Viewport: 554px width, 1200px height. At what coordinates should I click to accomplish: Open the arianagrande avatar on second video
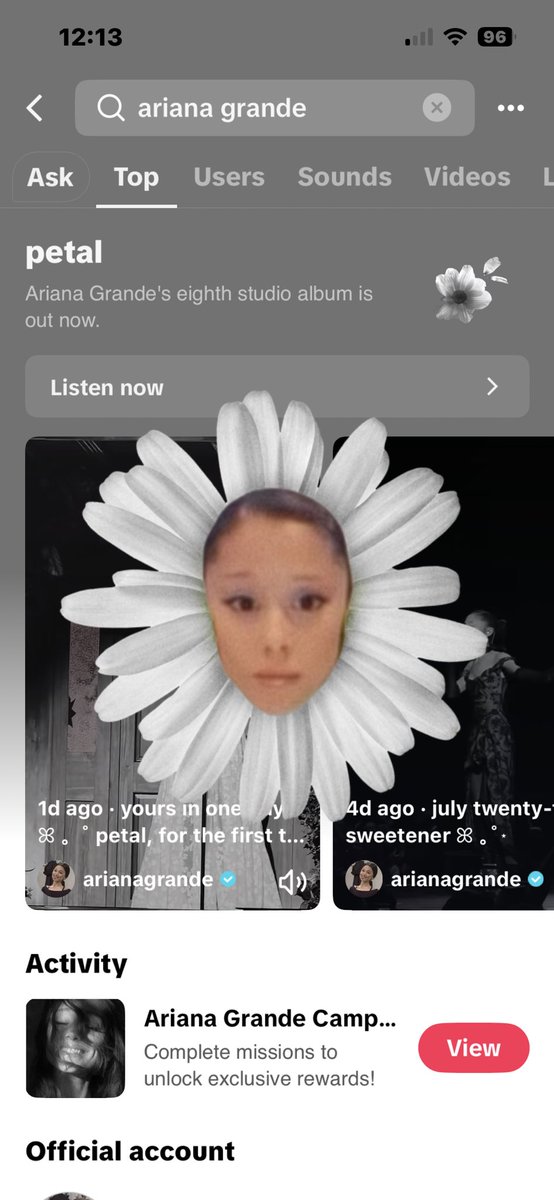coord(363,880)
